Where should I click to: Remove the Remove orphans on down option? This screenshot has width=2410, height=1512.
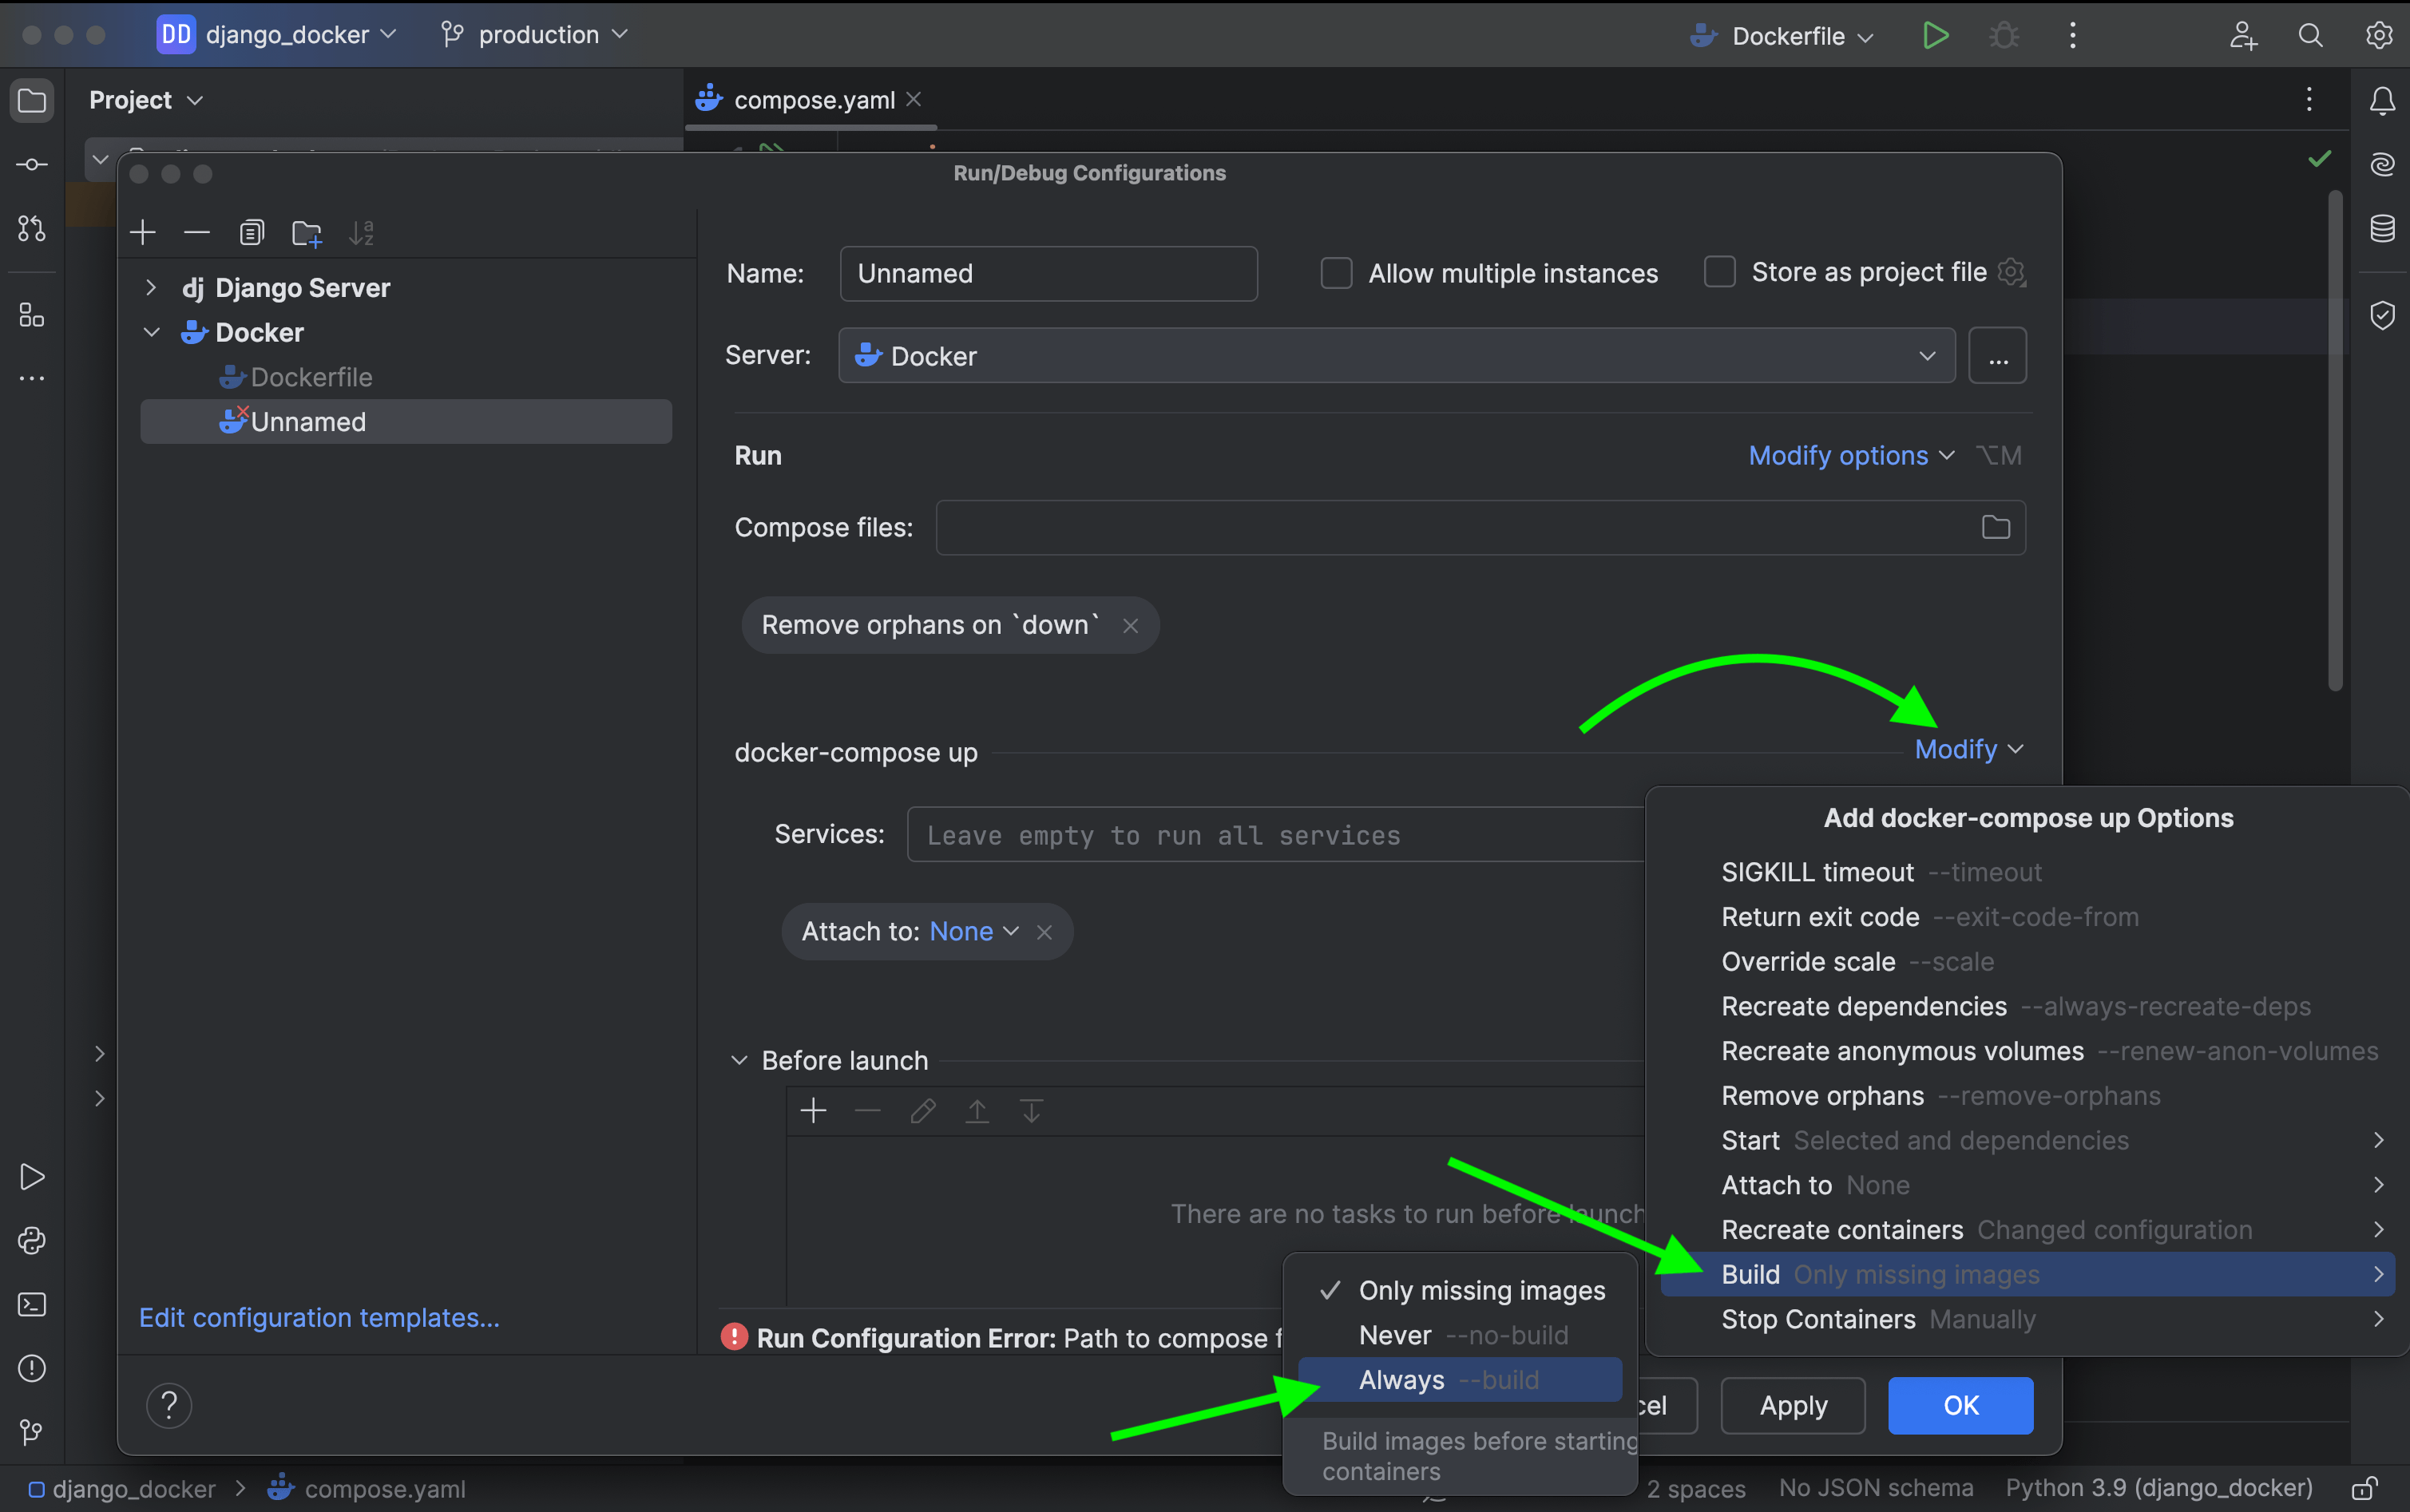pos(1130,624)
